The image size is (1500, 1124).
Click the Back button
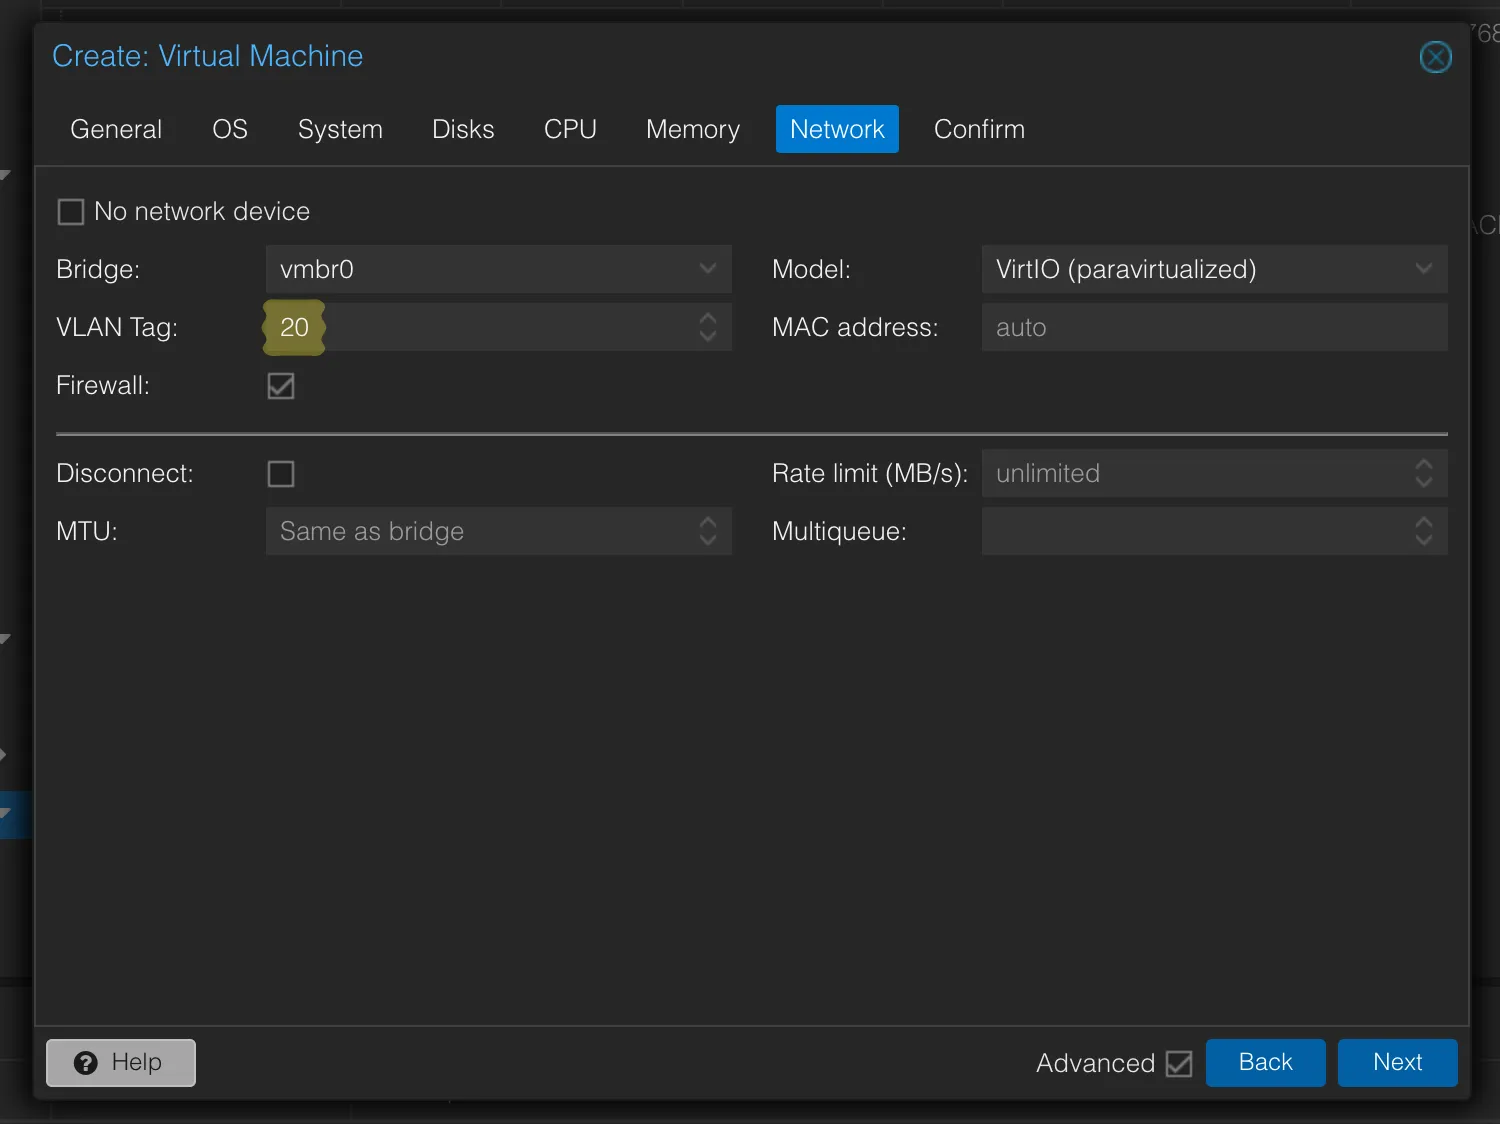(x=1266, y=1062)
